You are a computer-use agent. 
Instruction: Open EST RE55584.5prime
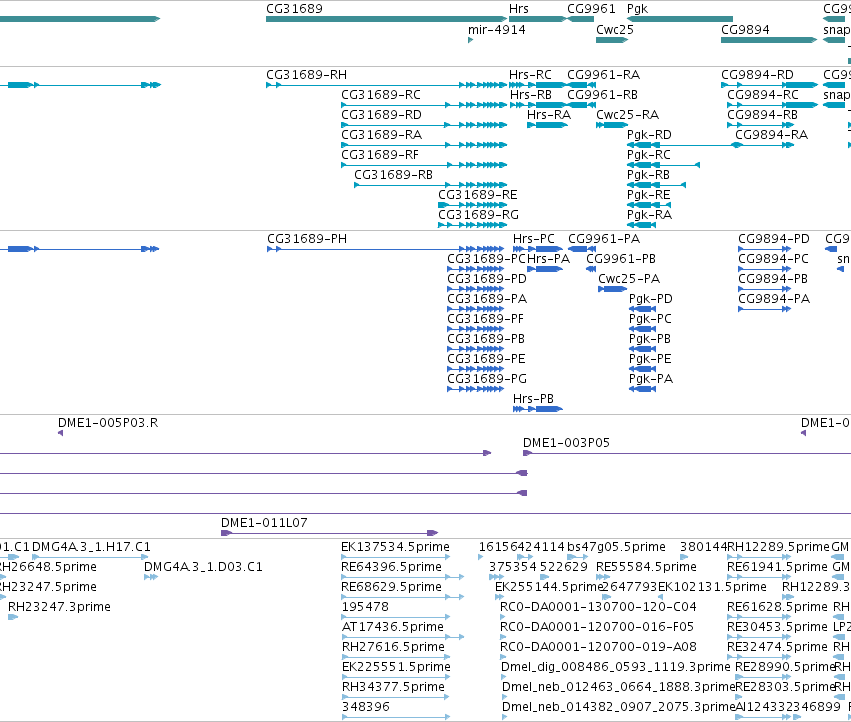click(646, 567)
